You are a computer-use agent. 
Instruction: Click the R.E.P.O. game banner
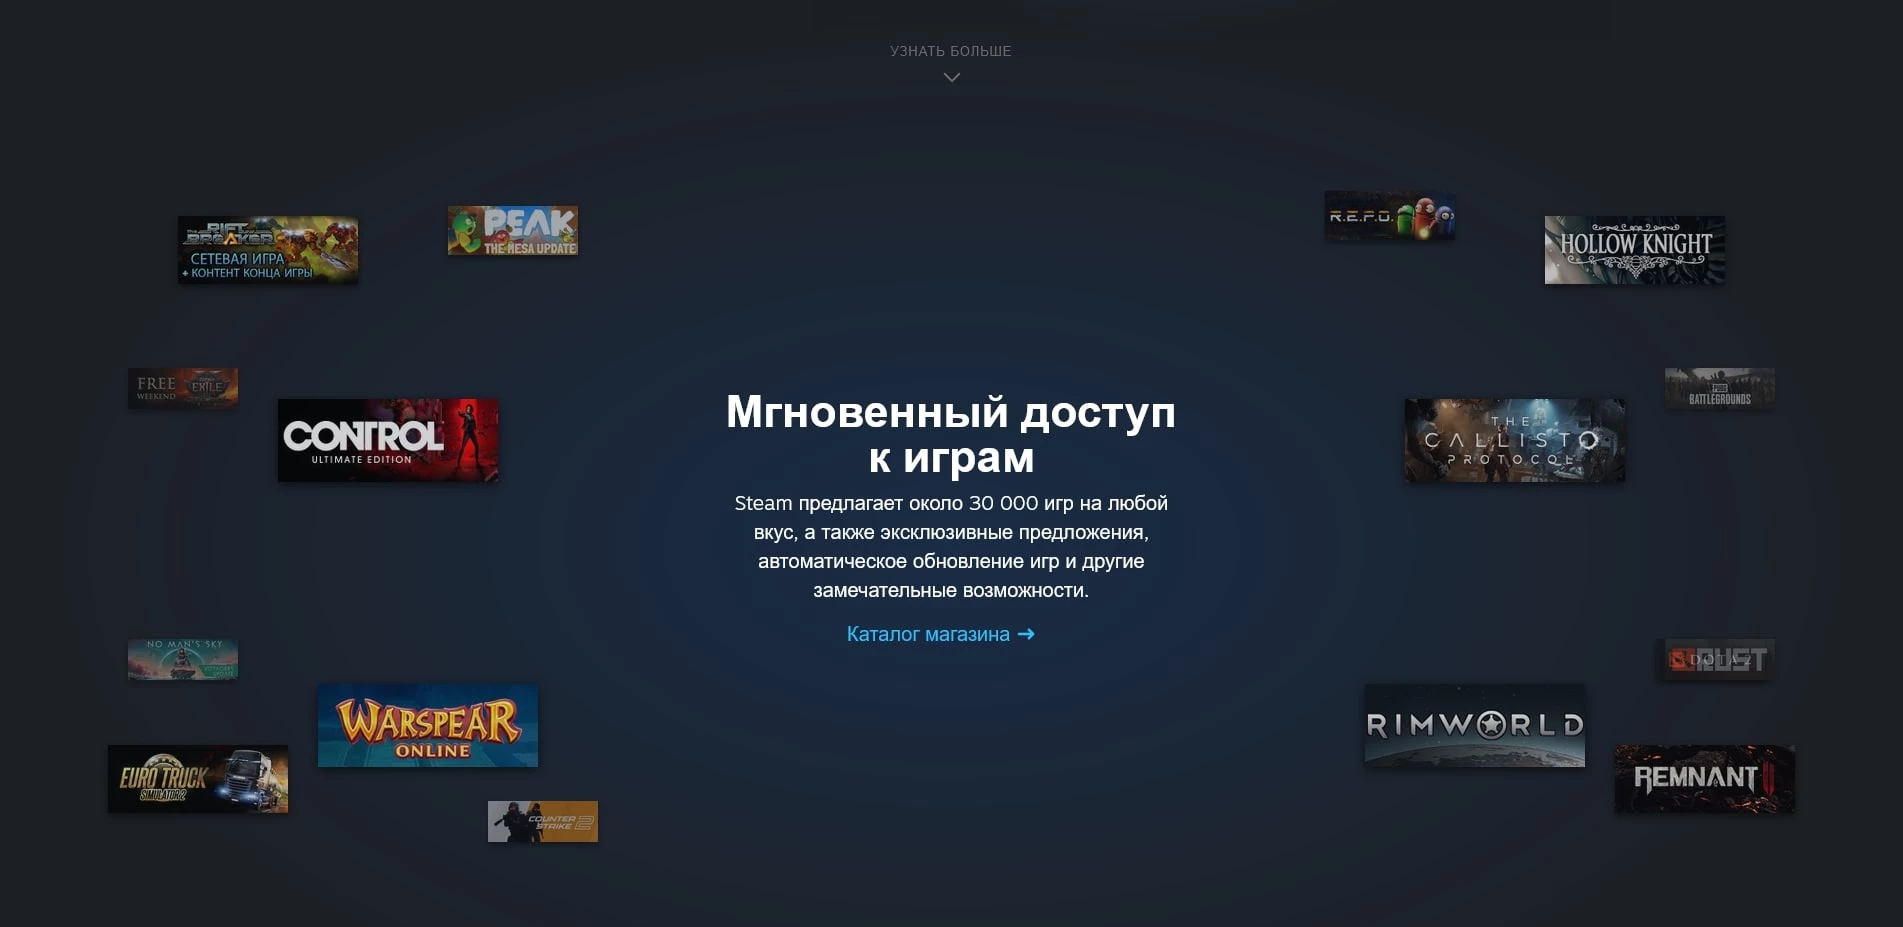coord(1389,216)
